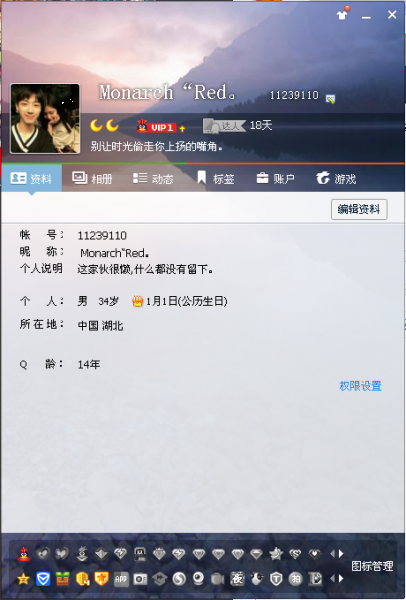Click the orange shield star icon
This screenshot has width=406, height=600.
coord(101,579)
